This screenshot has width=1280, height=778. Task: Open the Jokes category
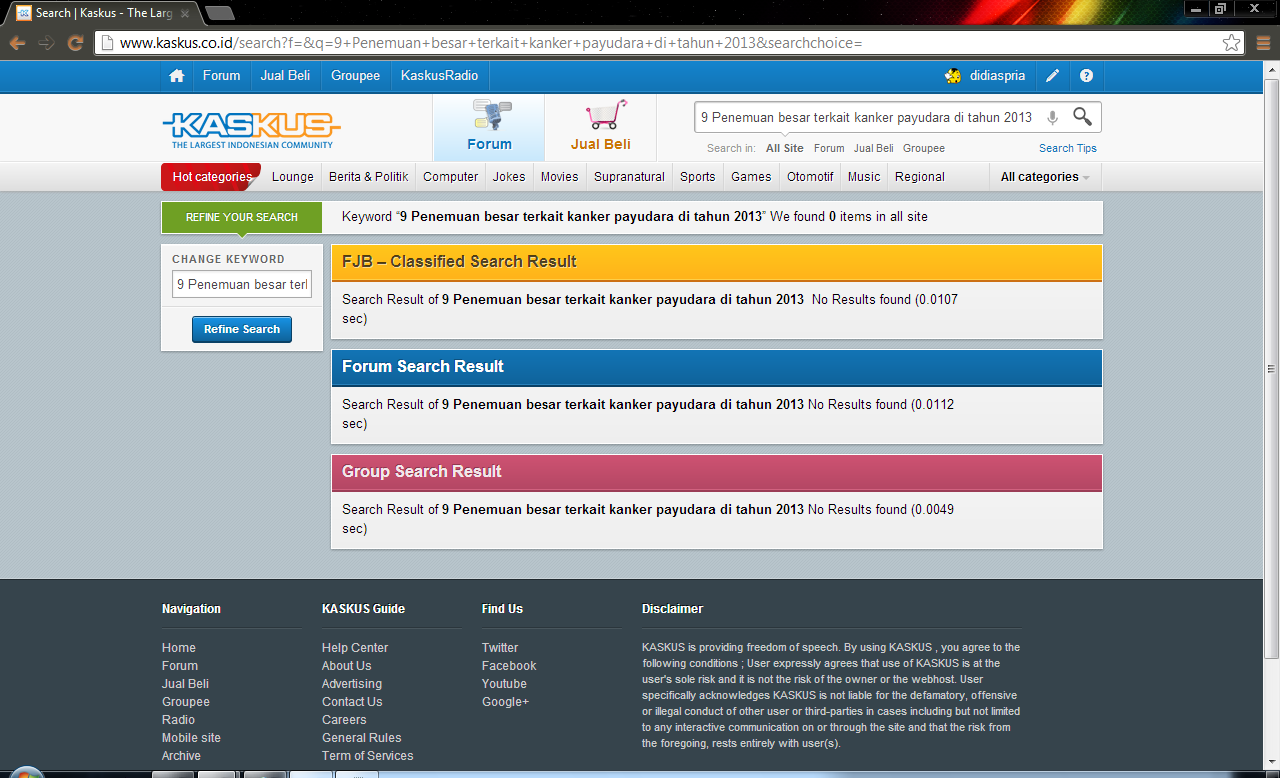point(509,177)
